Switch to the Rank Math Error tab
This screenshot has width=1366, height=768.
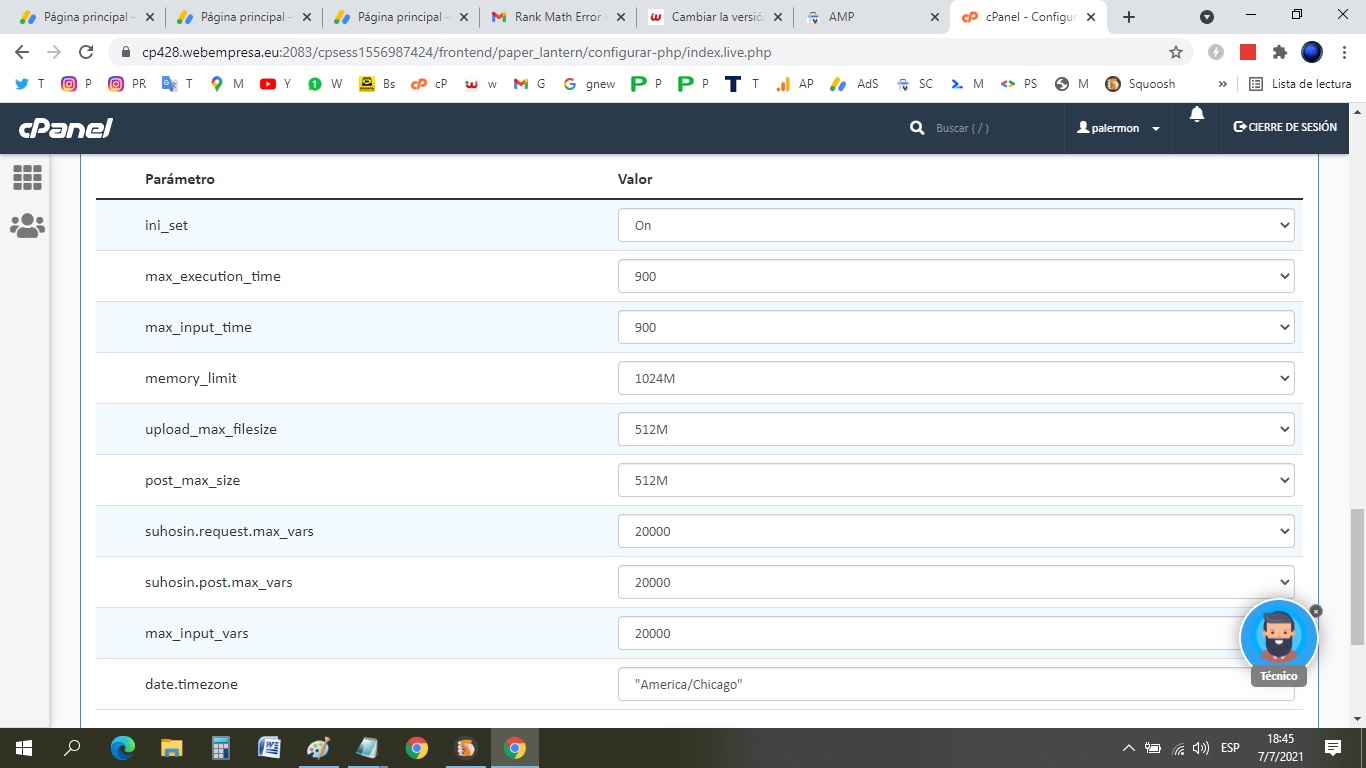556,17
